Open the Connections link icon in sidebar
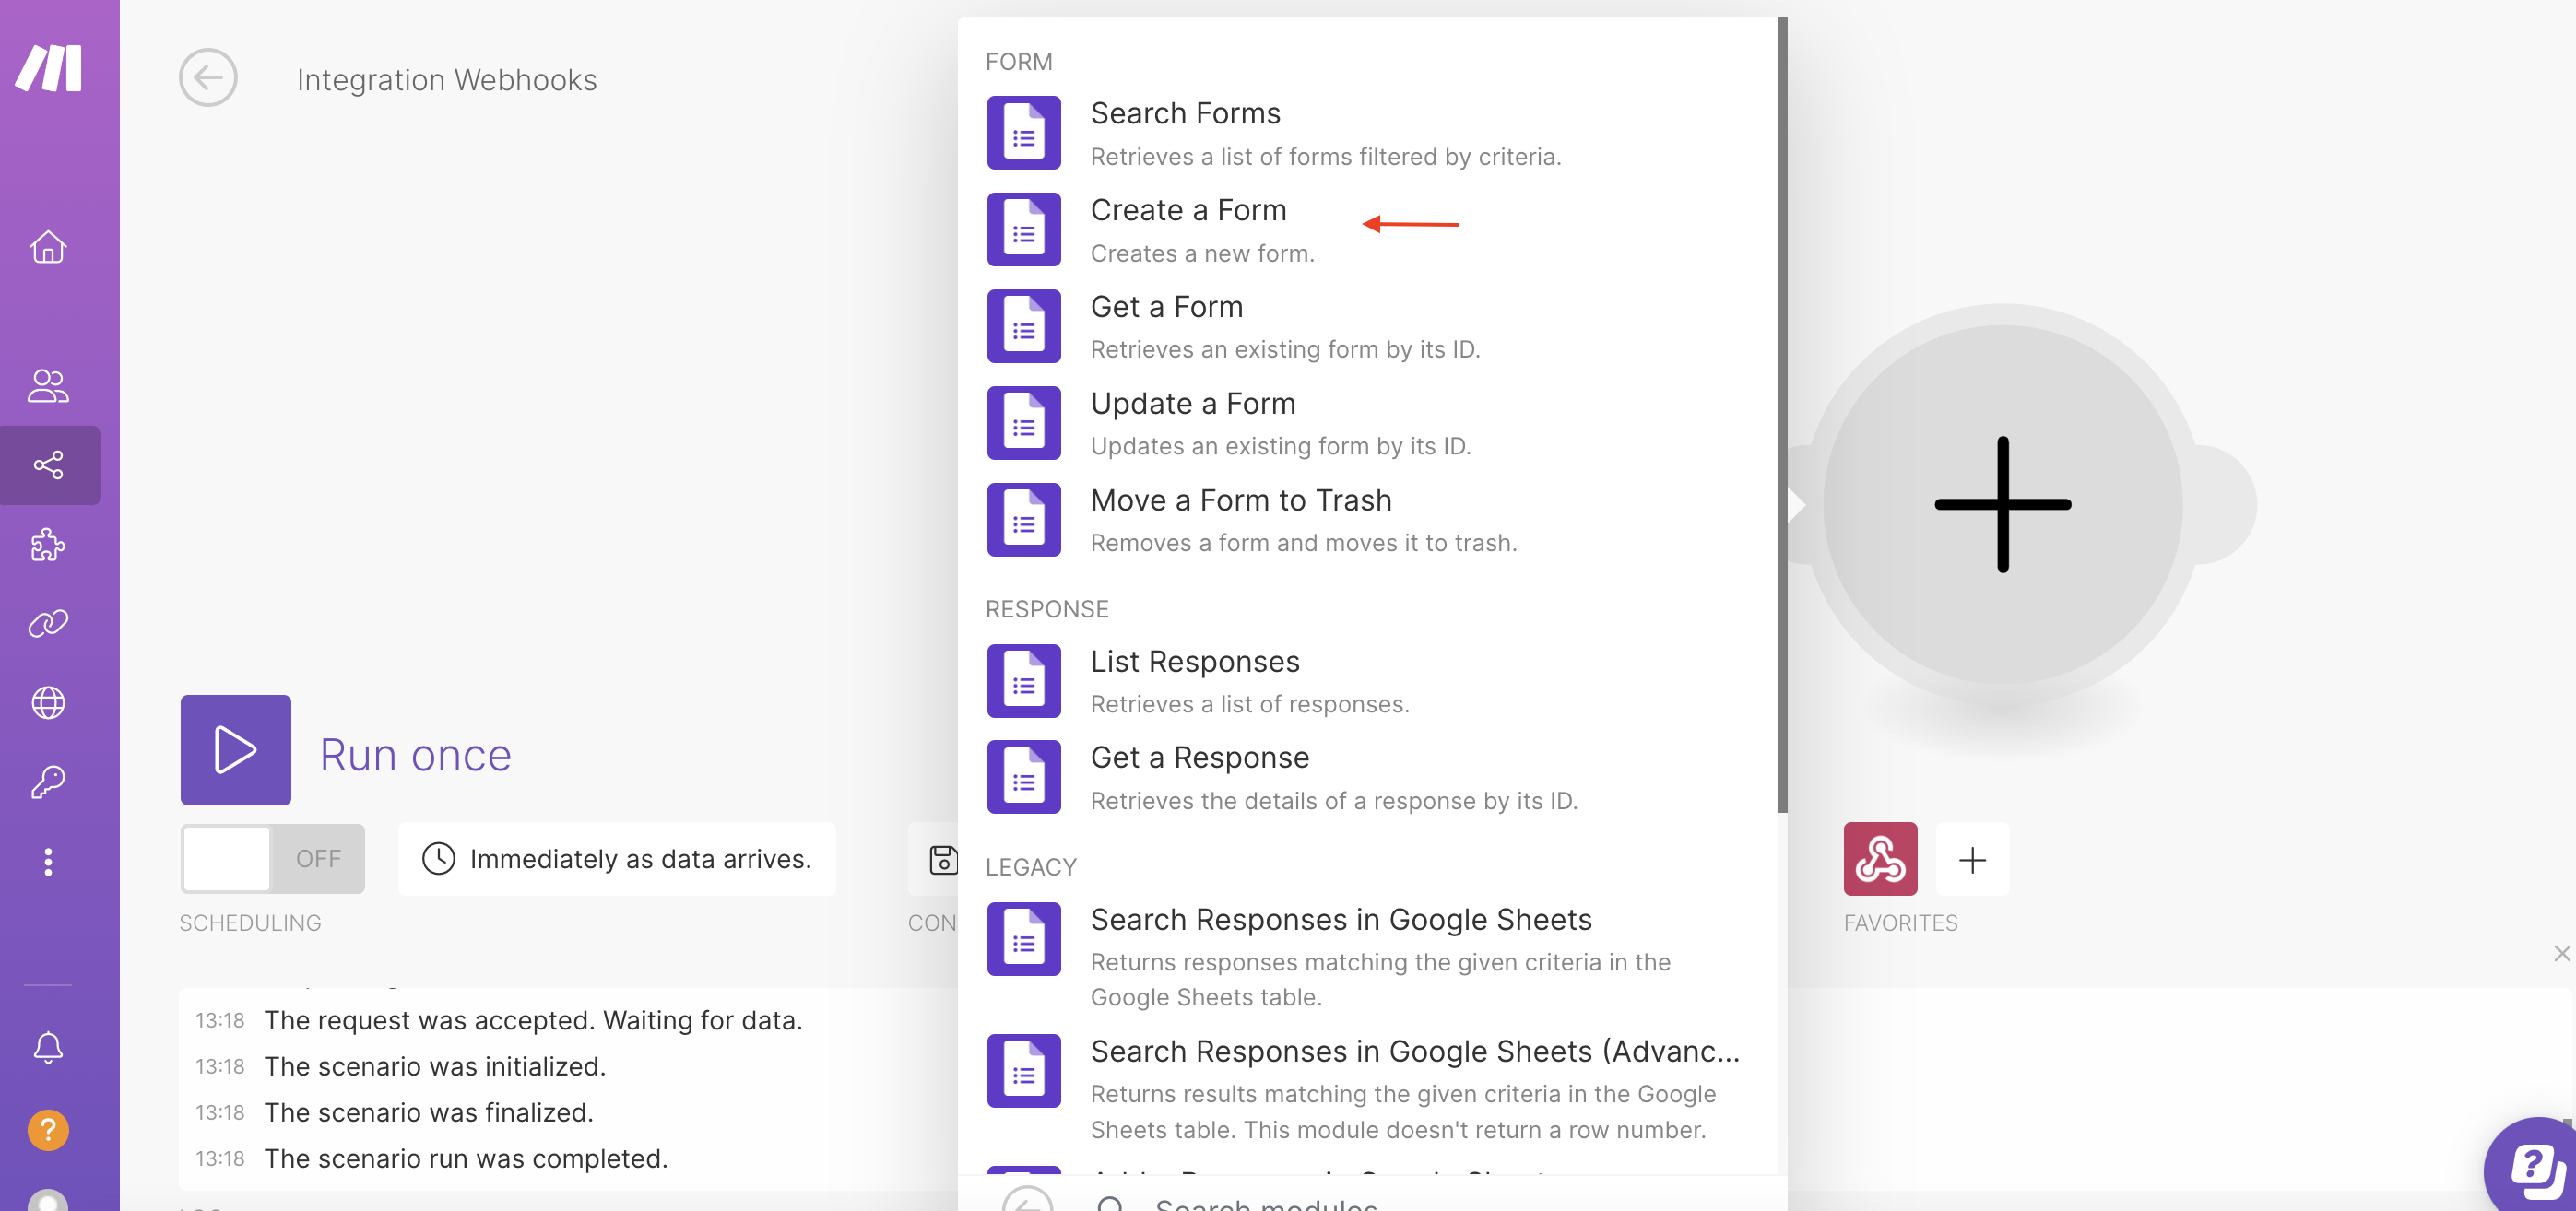Viewport: 2576px width, 1211px height. [x=48, y=624]
